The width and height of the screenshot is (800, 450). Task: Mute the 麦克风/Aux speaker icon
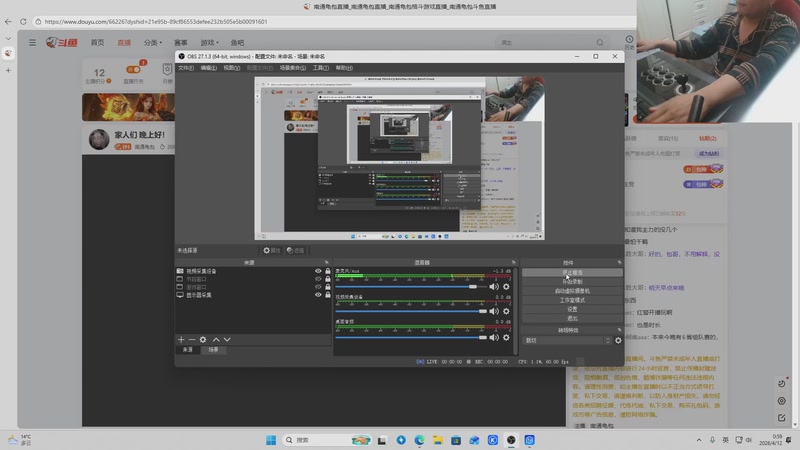(494, 287)
